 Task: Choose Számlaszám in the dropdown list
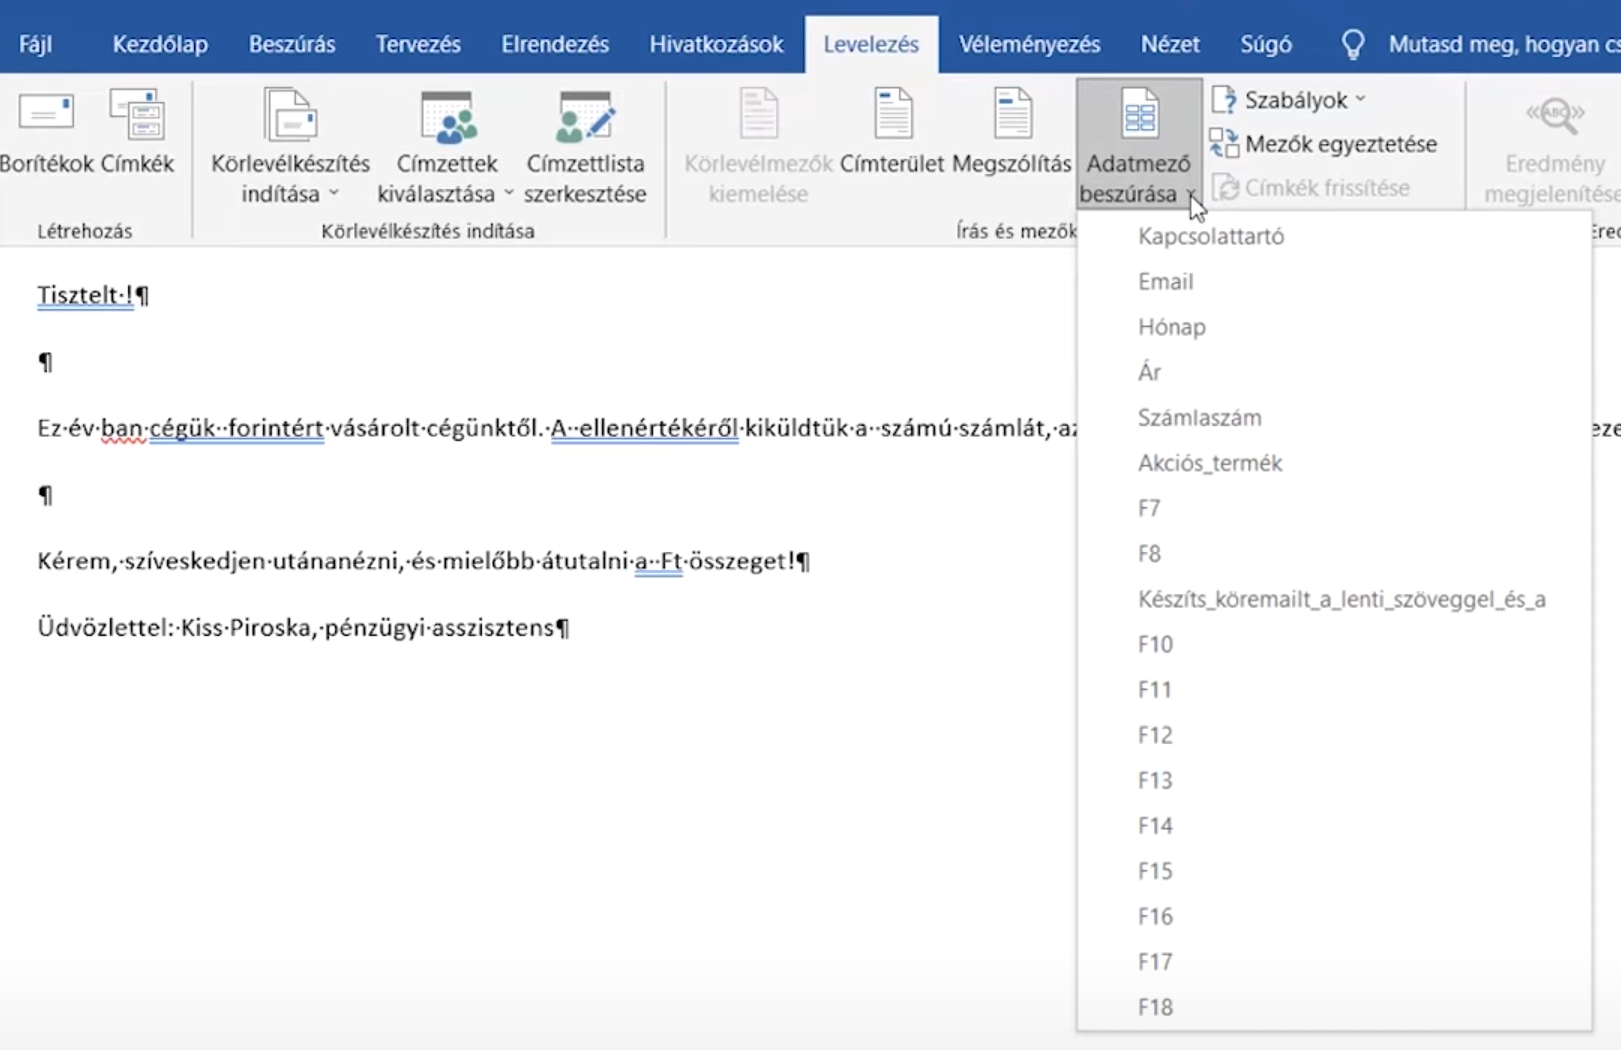[x=1199, y=418]
